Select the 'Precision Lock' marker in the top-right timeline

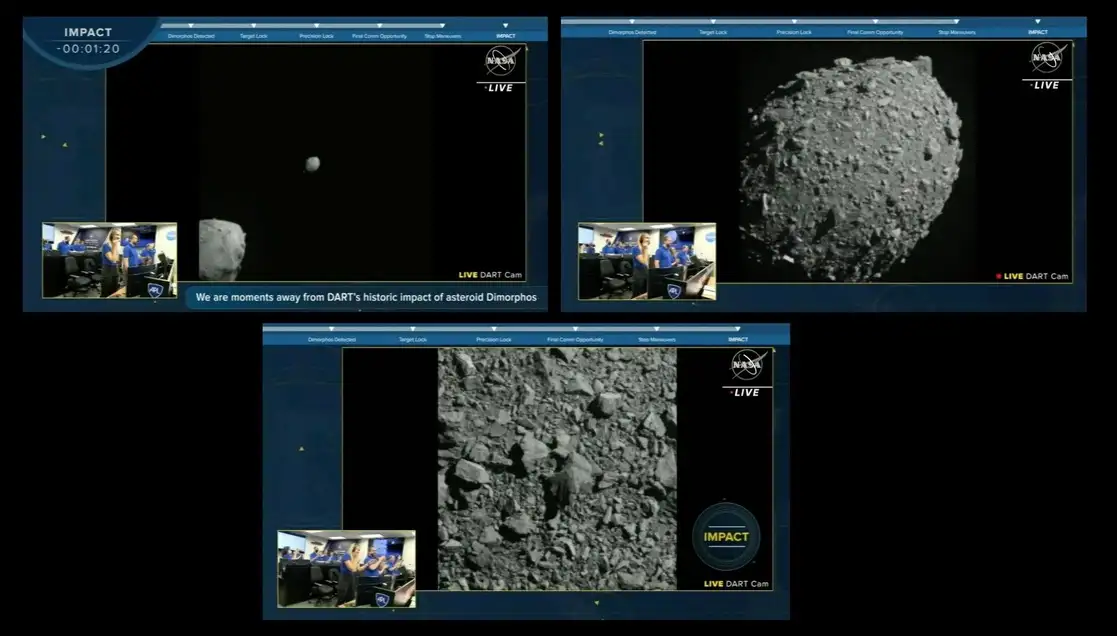795,32
